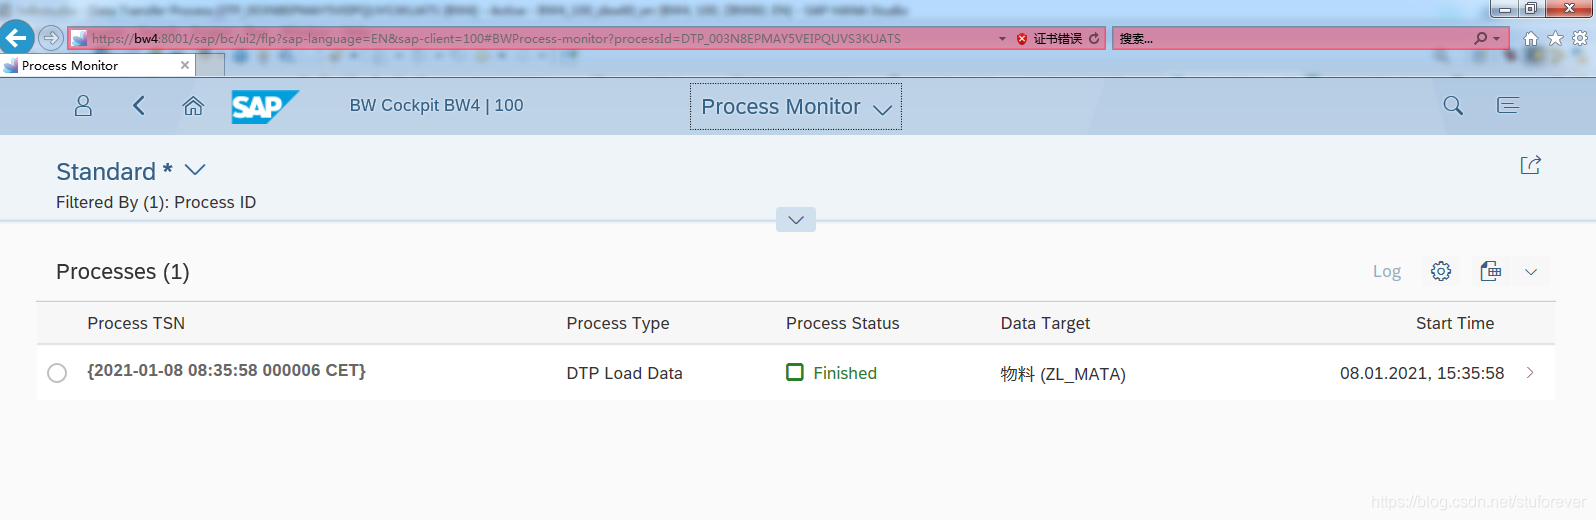Click the SAP logo
This screenshot has height=520, width=1596.
264,106
